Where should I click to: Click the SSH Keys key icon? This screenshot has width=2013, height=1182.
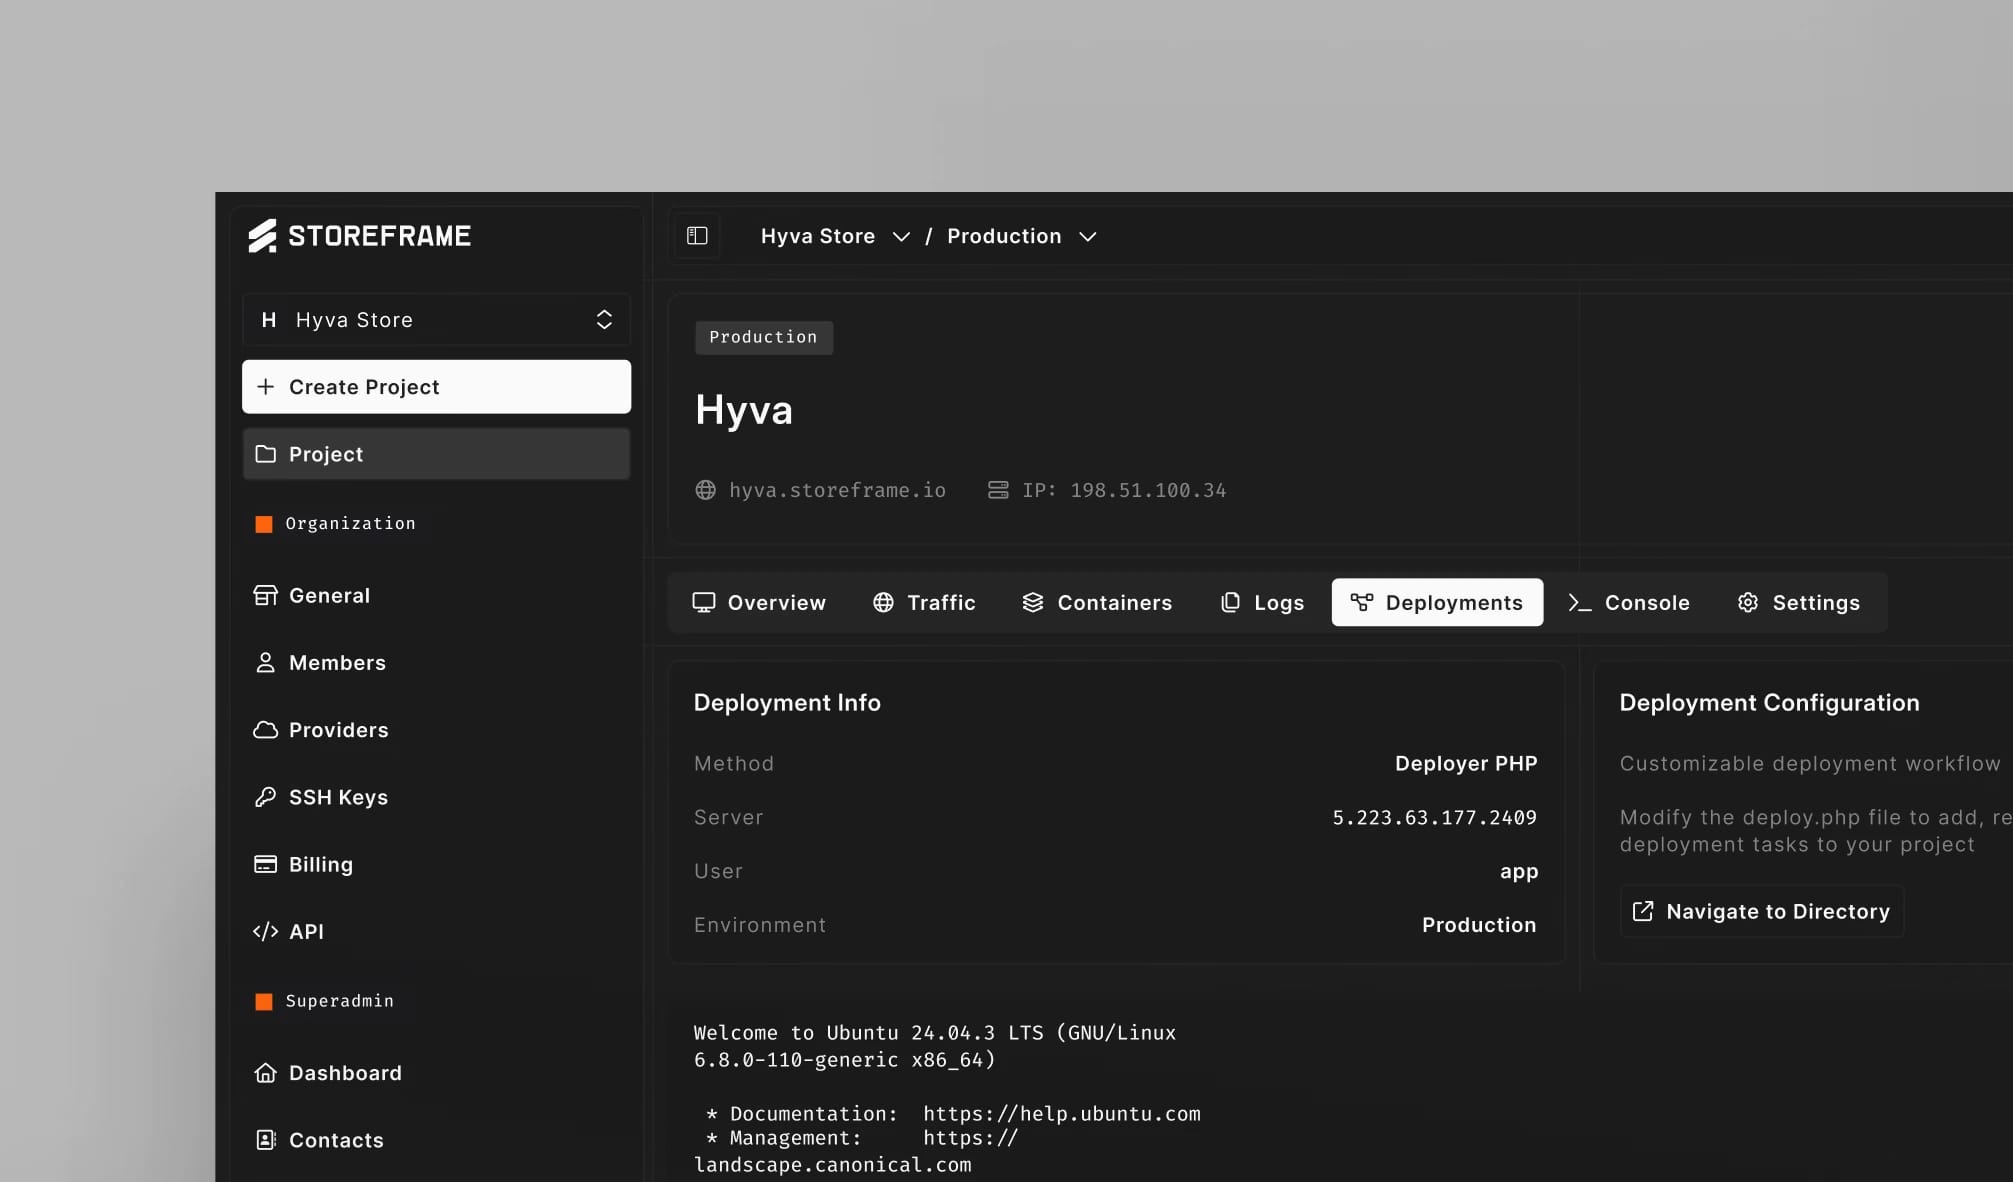pyautogui.click(x=265, y=797)
